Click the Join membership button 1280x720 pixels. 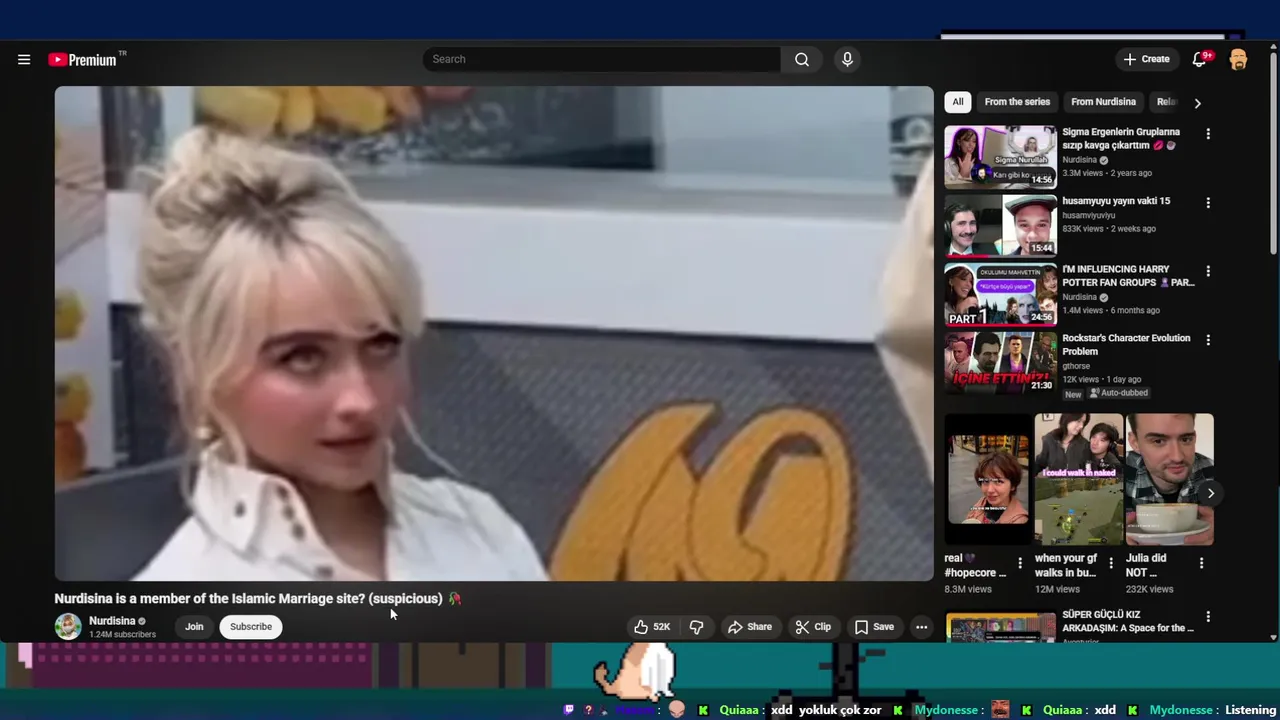194,627
